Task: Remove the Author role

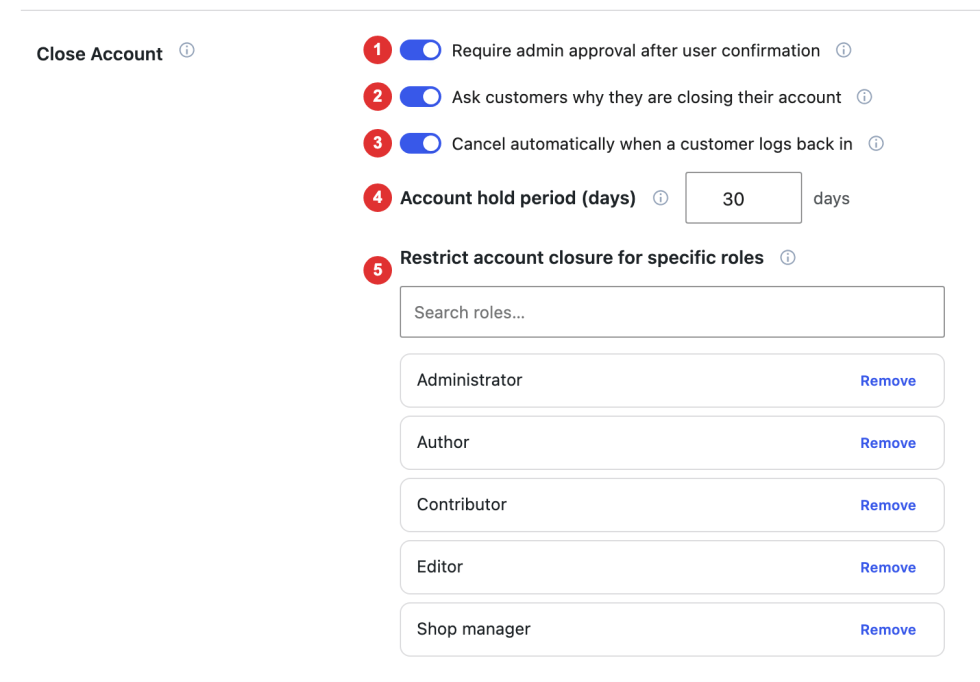Action: point(888,443)
